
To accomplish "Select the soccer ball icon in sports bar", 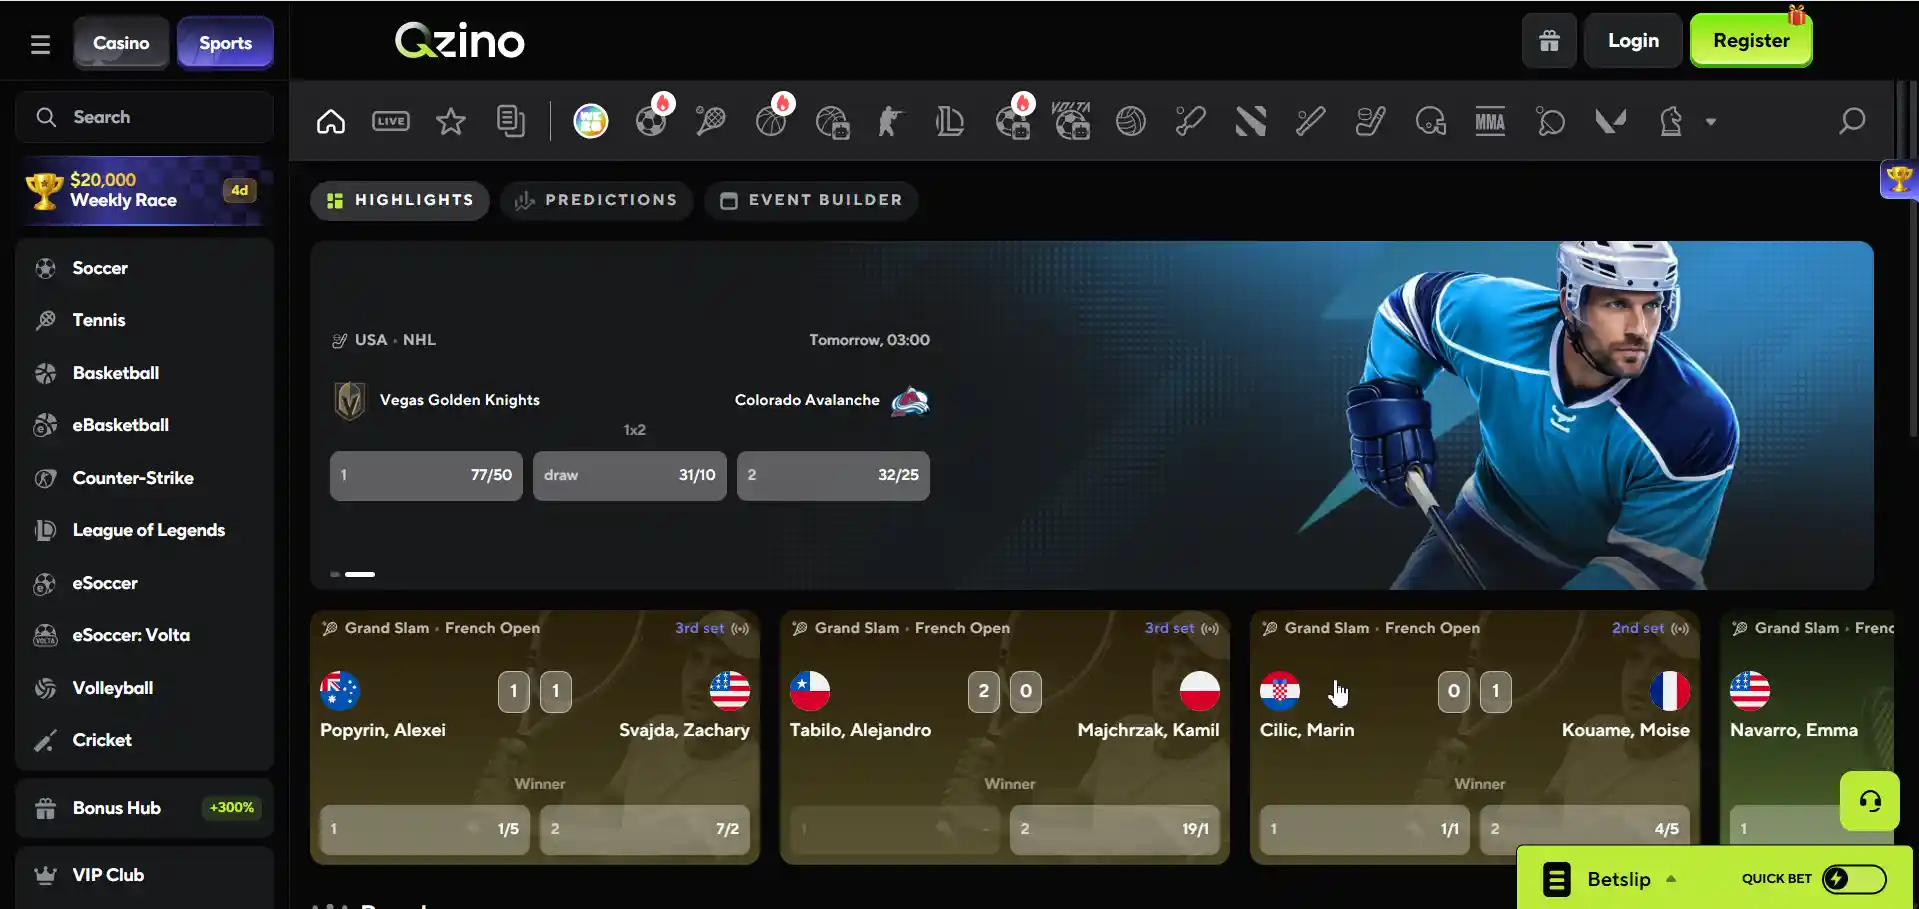I will [x=651, y=122].
